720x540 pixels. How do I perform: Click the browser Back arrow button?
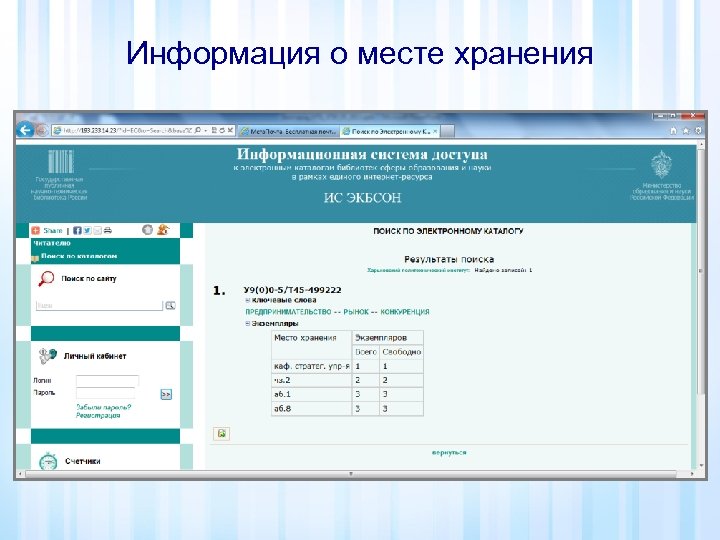point(25,130)
